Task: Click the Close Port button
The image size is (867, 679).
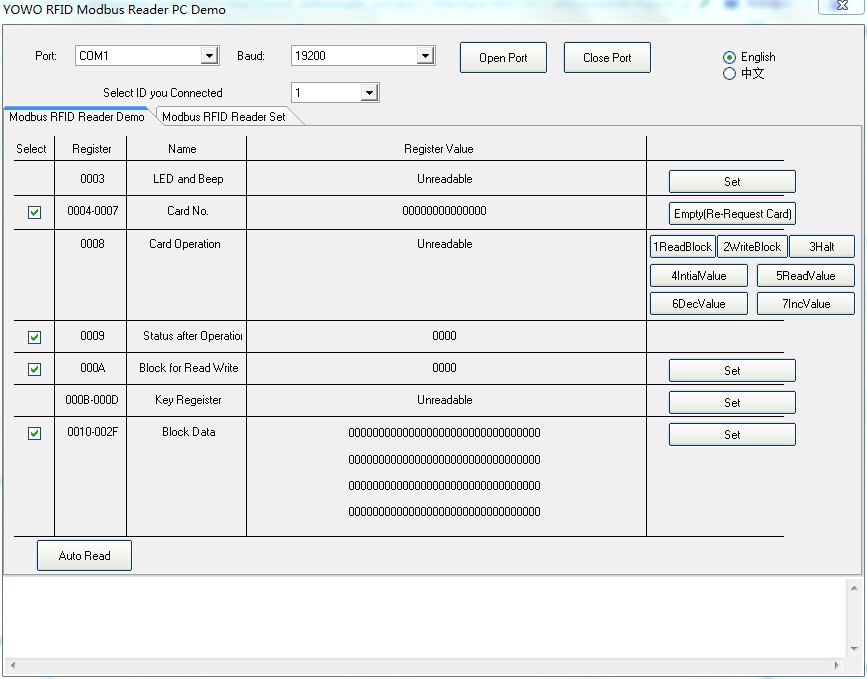Action: pos(607,58)
